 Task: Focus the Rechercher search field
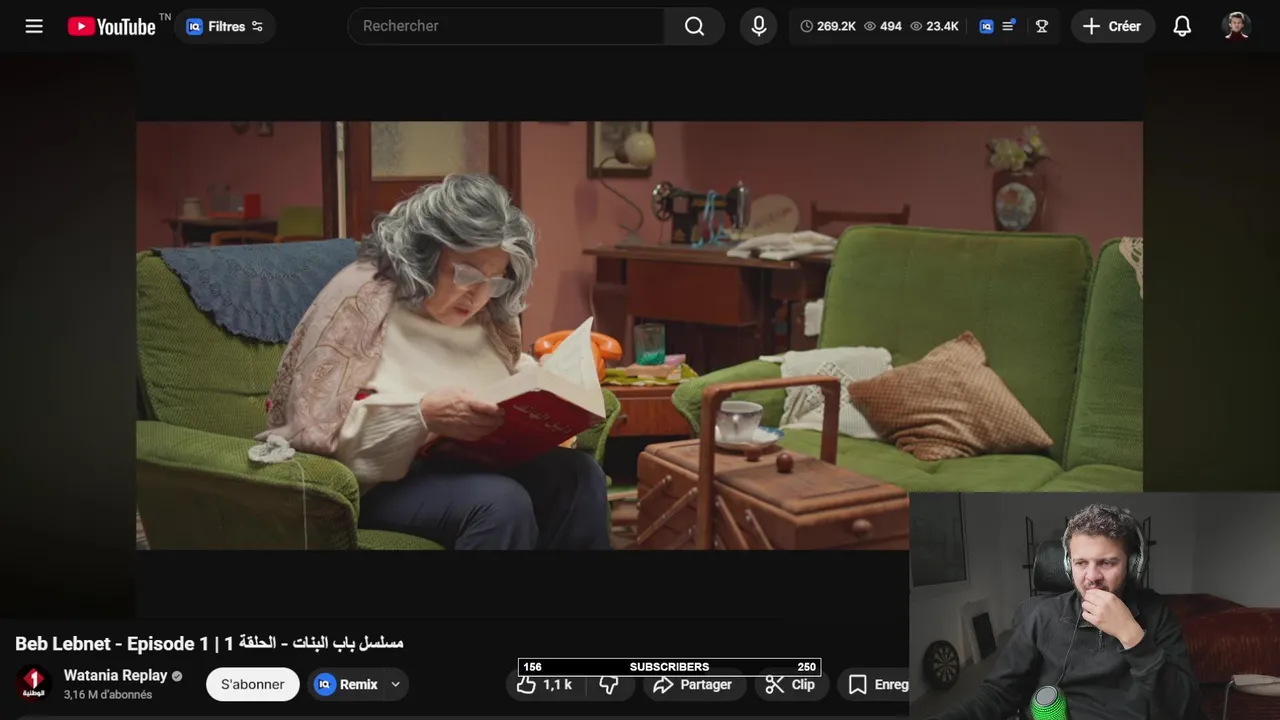coord(506,26)
